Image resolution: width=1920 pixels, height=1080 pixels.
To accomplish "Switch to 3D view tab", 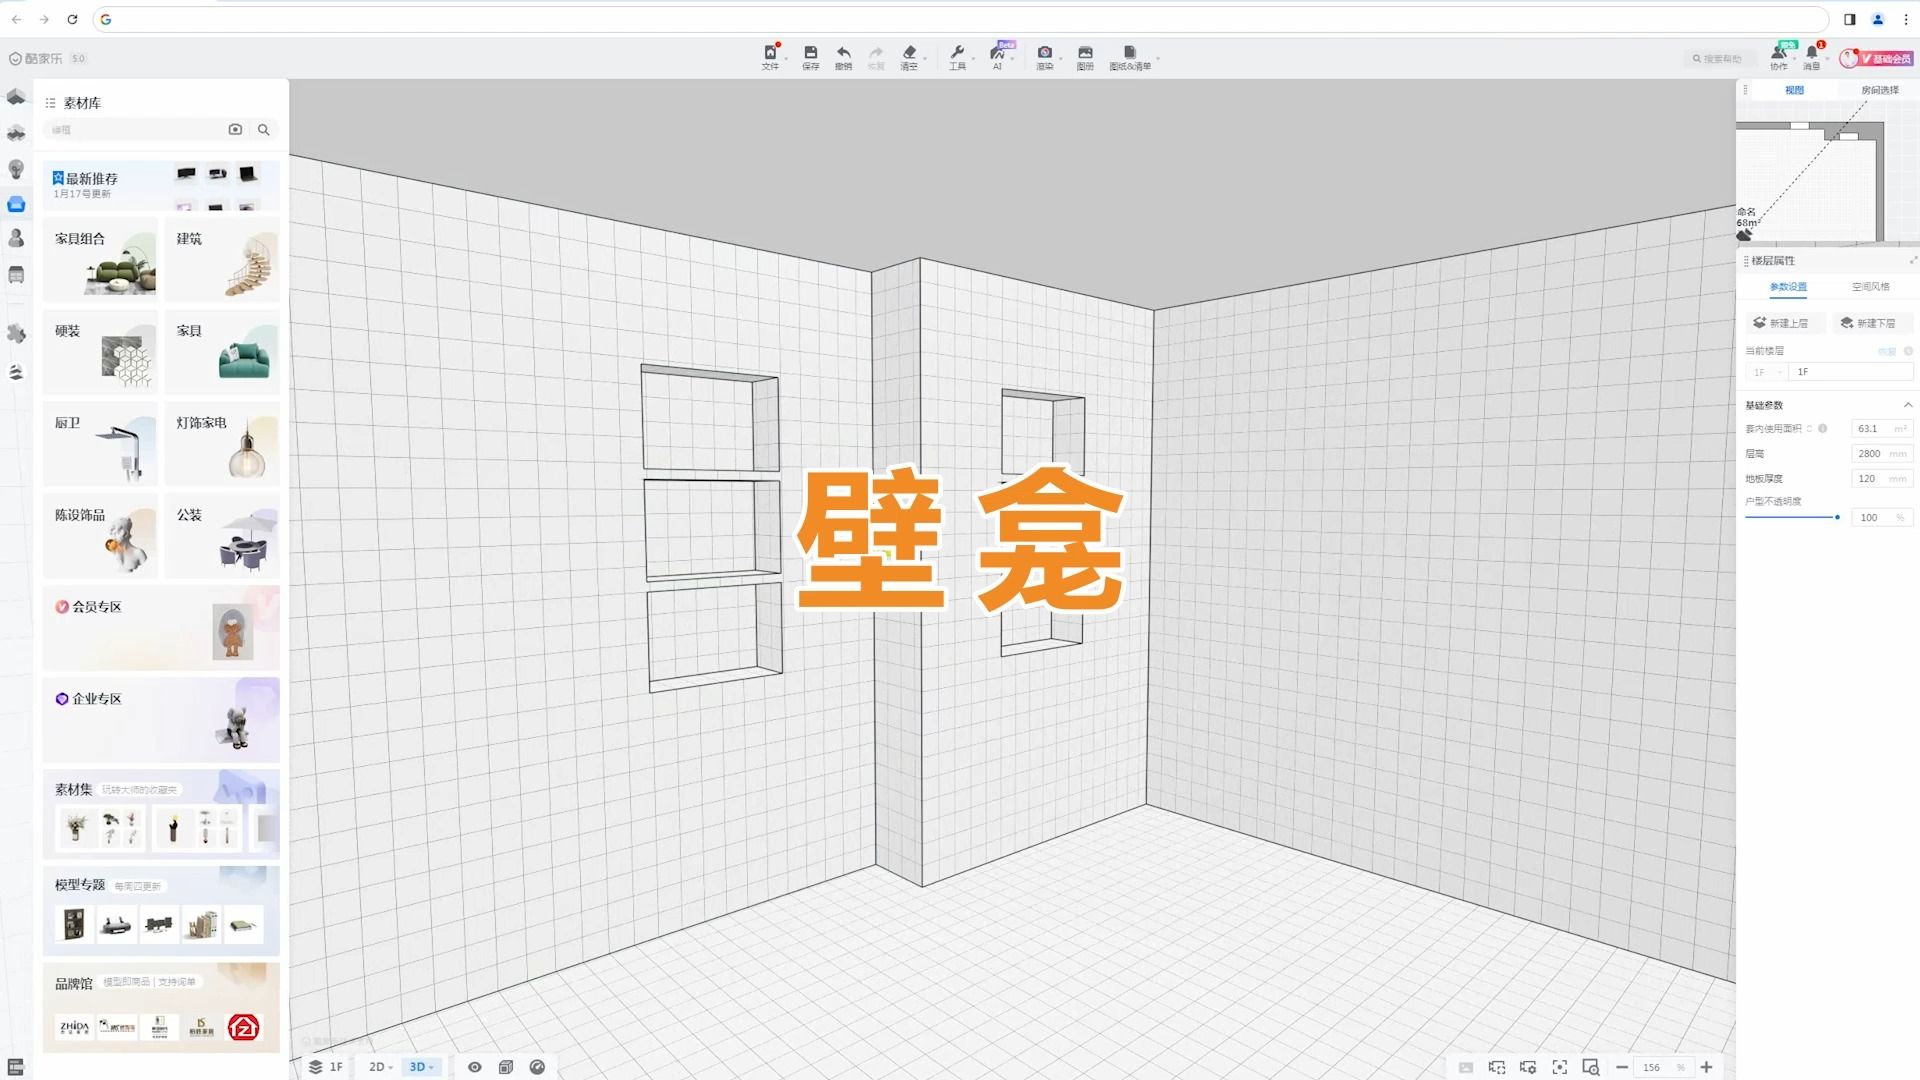I will [x=419, y=1065].
